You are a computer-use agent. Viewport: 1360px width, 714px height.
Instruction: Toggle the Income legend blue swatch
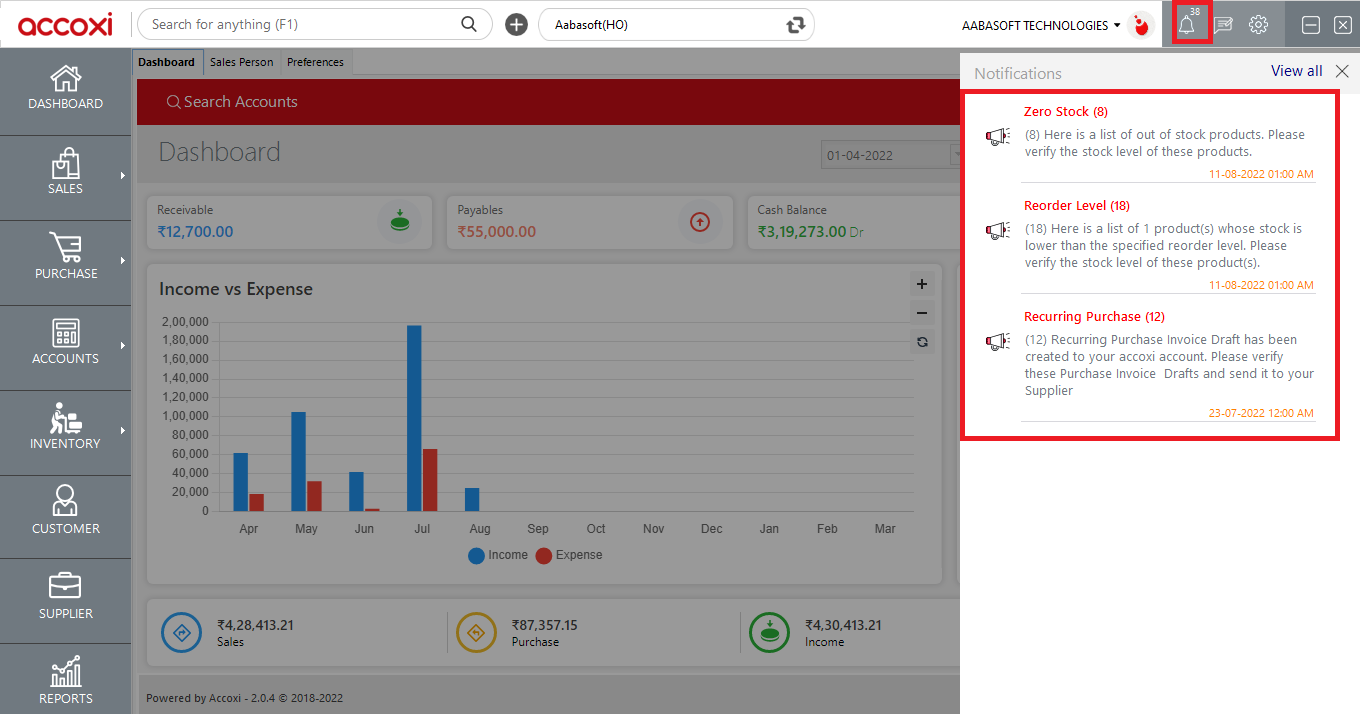click(x=476, y=555)
